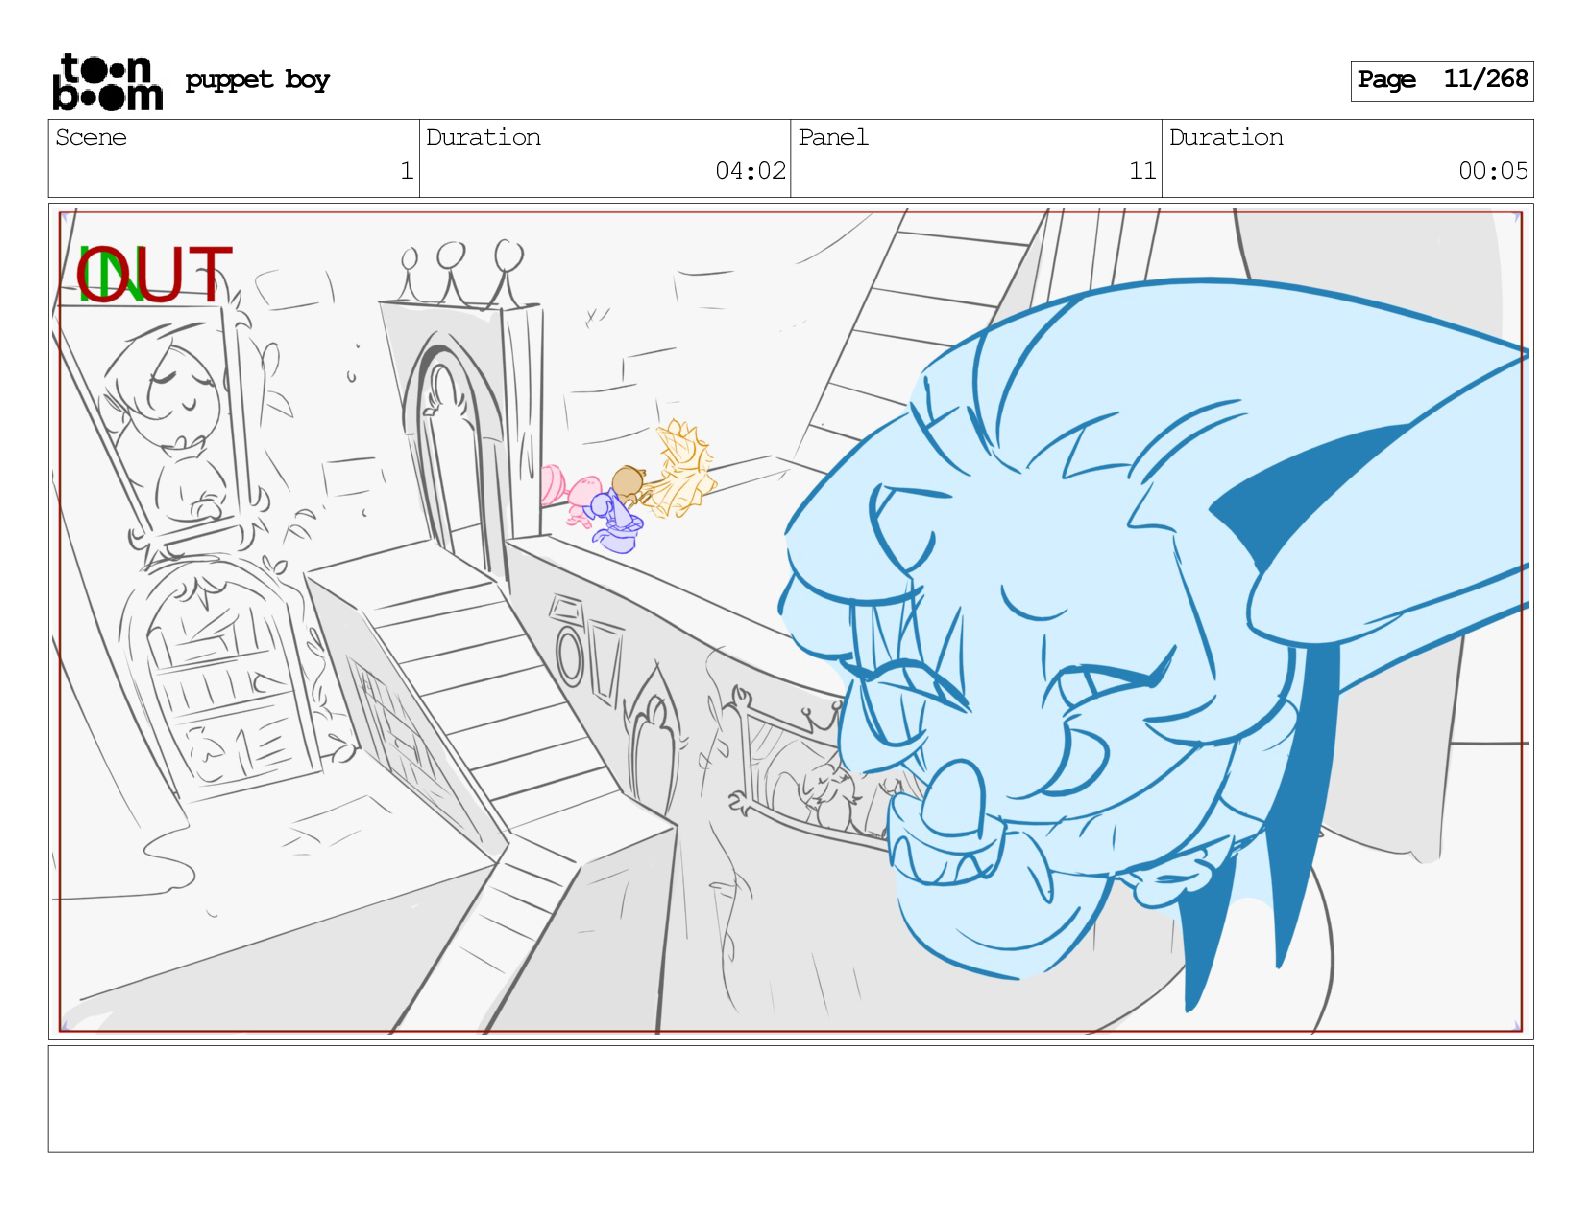Viewport: 1584px width, 1224px height.
Task: Select the 'Panel' header label
Action: coord(833,137)
